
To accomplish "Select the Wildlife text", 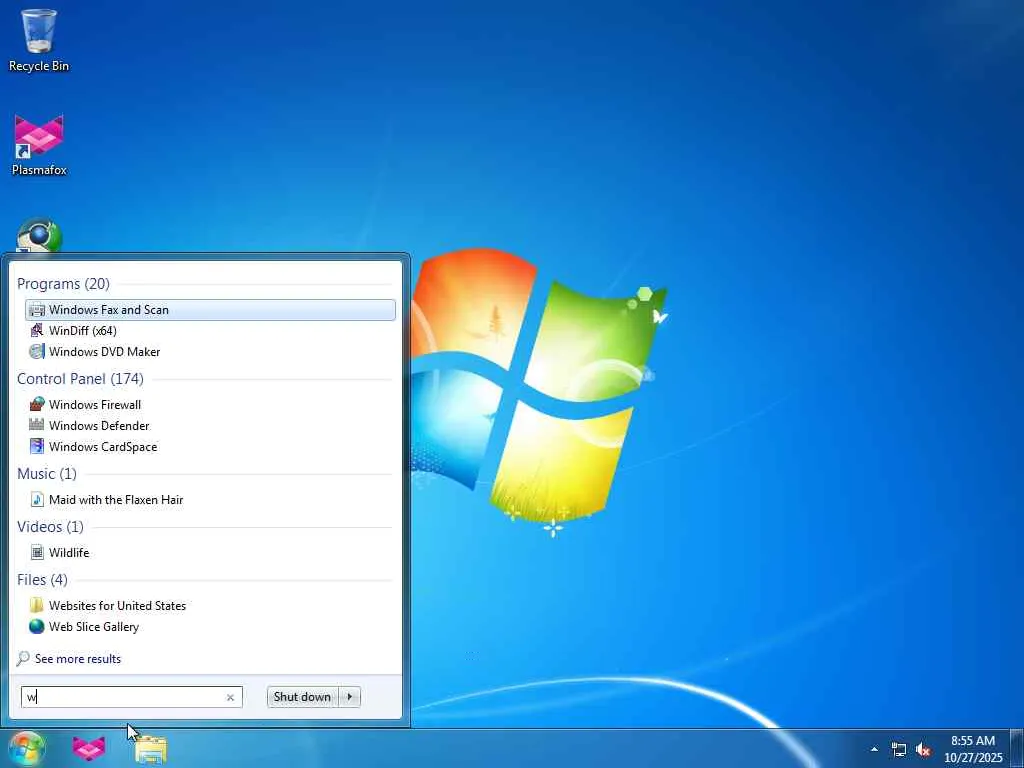I will pos(69,552).
